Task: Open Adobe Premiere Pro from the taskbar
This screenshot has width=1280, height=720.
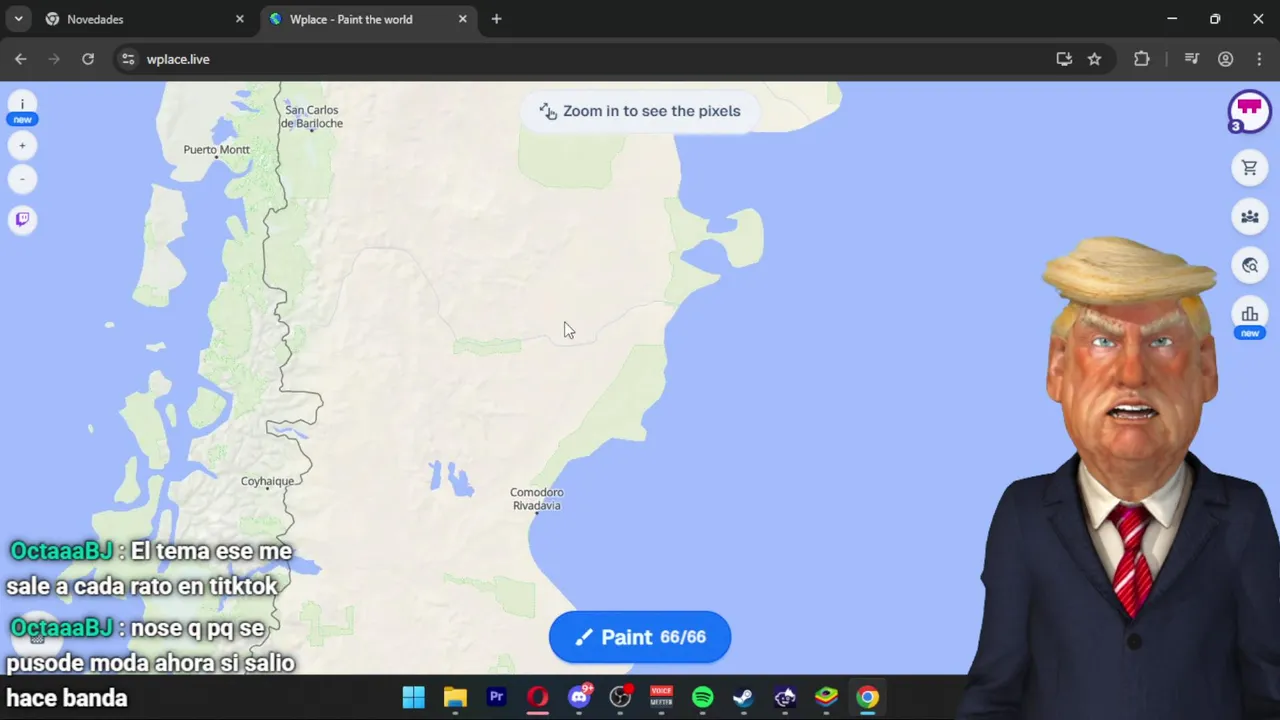Action: [496, 697]
